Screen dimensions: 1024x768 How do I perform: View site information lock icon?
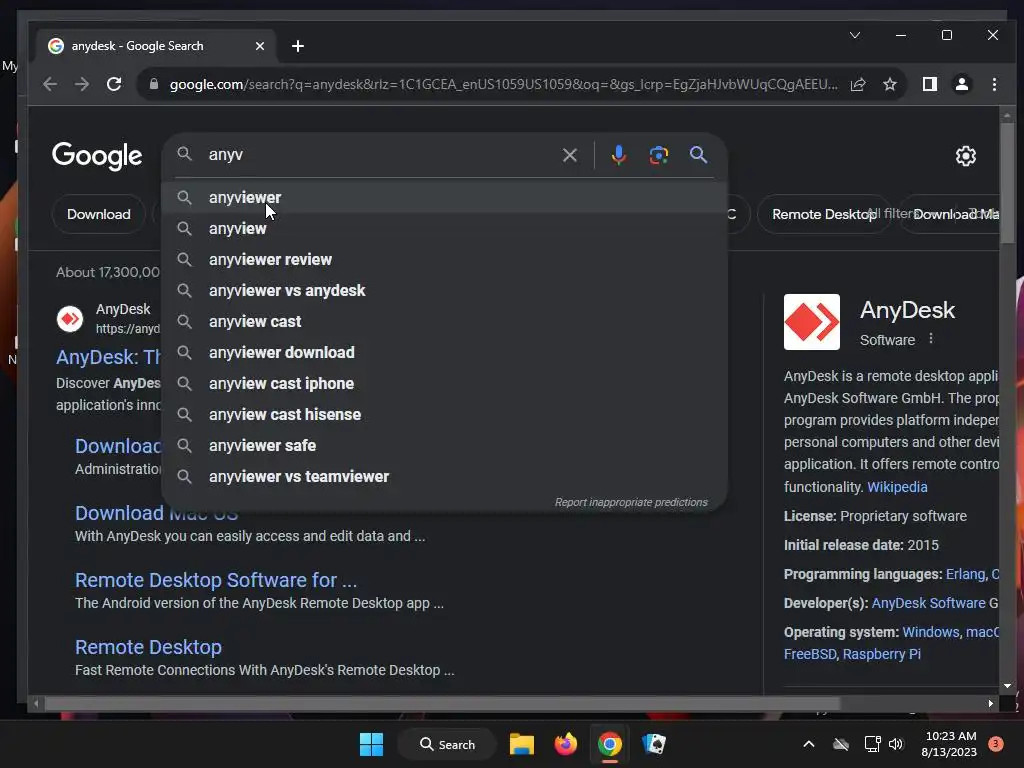pos(153,84)
